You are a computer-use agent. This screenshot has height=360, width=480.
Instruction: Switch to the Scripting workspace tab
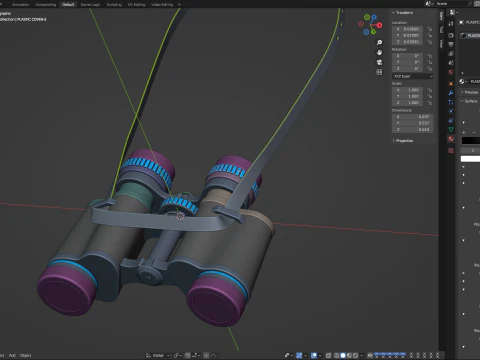coord(114,4)
